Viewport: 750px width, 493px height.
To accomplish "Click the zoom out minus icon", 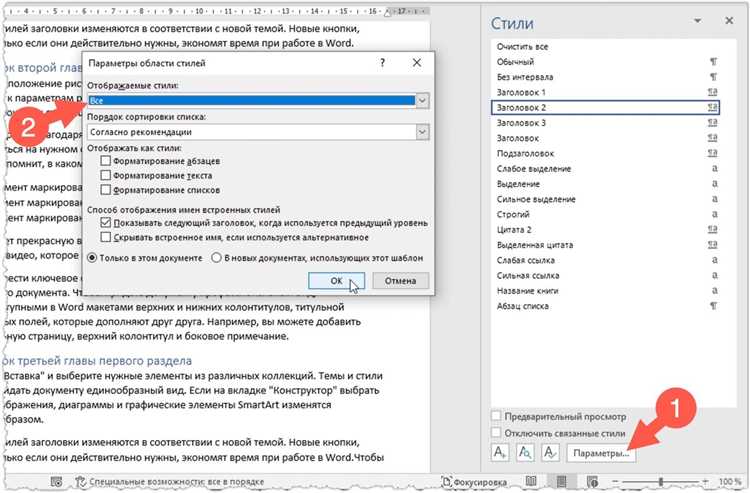I will coord(616,481).
